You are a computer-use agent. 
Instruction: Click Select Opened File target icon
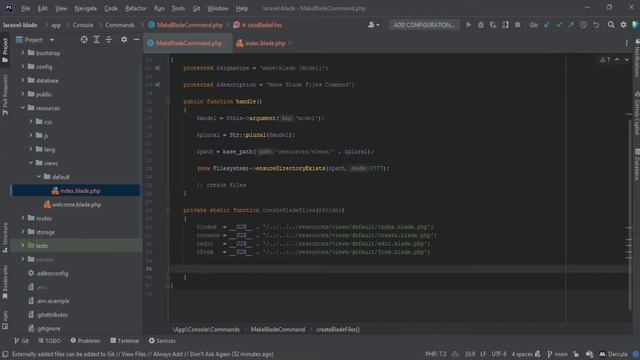pyautogui.click(x=84, y=40)
